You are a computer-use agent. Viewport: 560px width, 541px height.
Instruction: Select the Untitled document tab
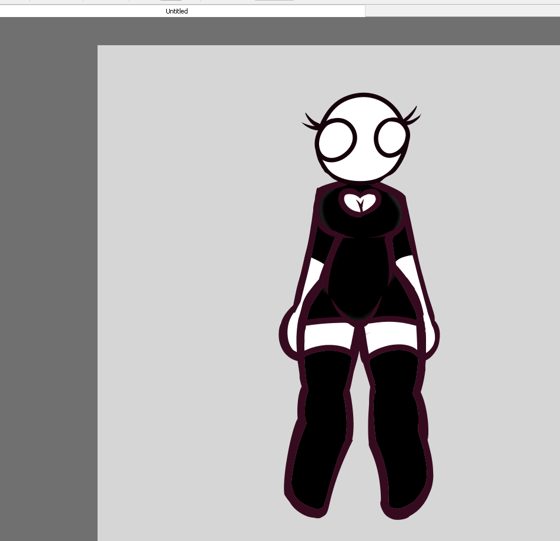coord(182,11)
